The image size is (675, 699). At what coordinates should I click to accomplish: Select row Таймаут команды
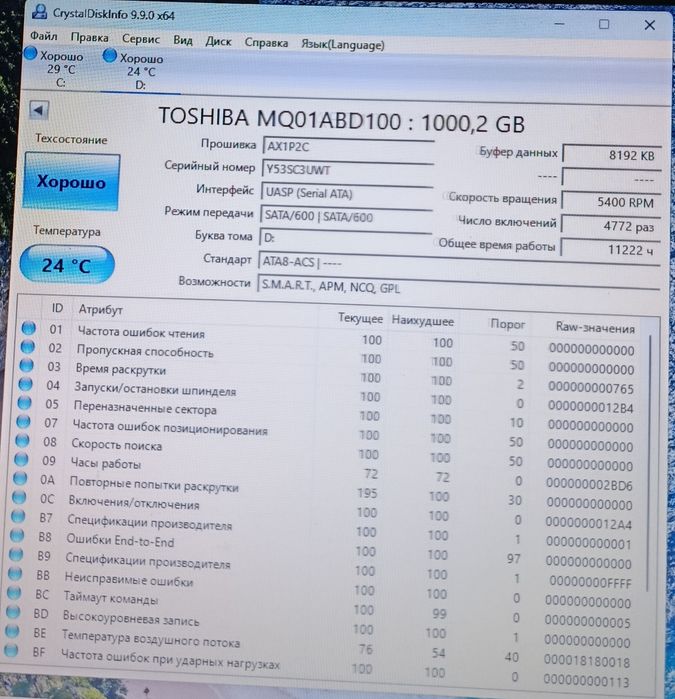click(x=319, y=606)
